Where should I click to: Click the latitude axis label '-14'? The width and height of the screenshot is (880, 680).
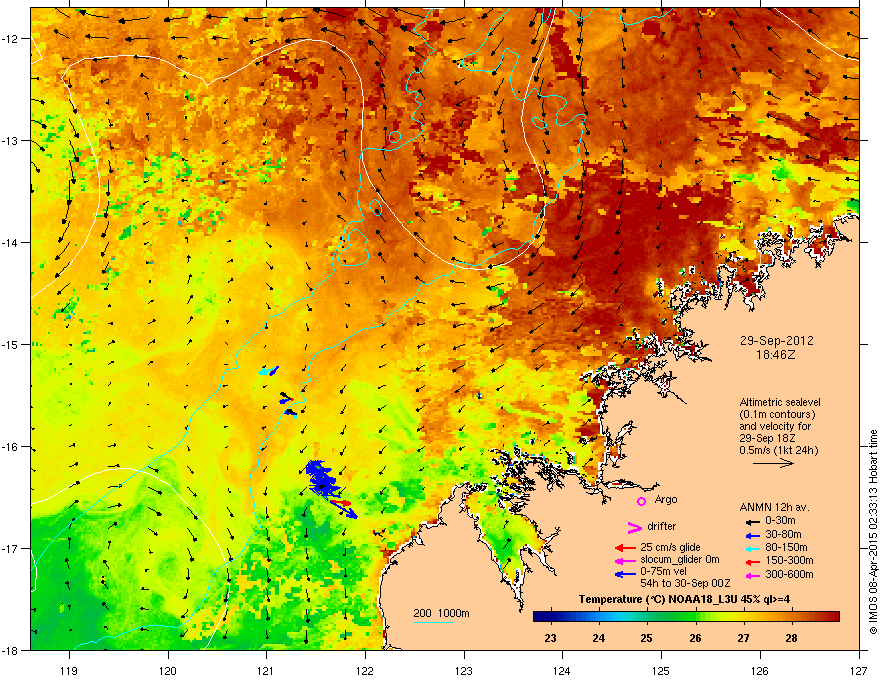pyautogui.click(x=10, y=243)
